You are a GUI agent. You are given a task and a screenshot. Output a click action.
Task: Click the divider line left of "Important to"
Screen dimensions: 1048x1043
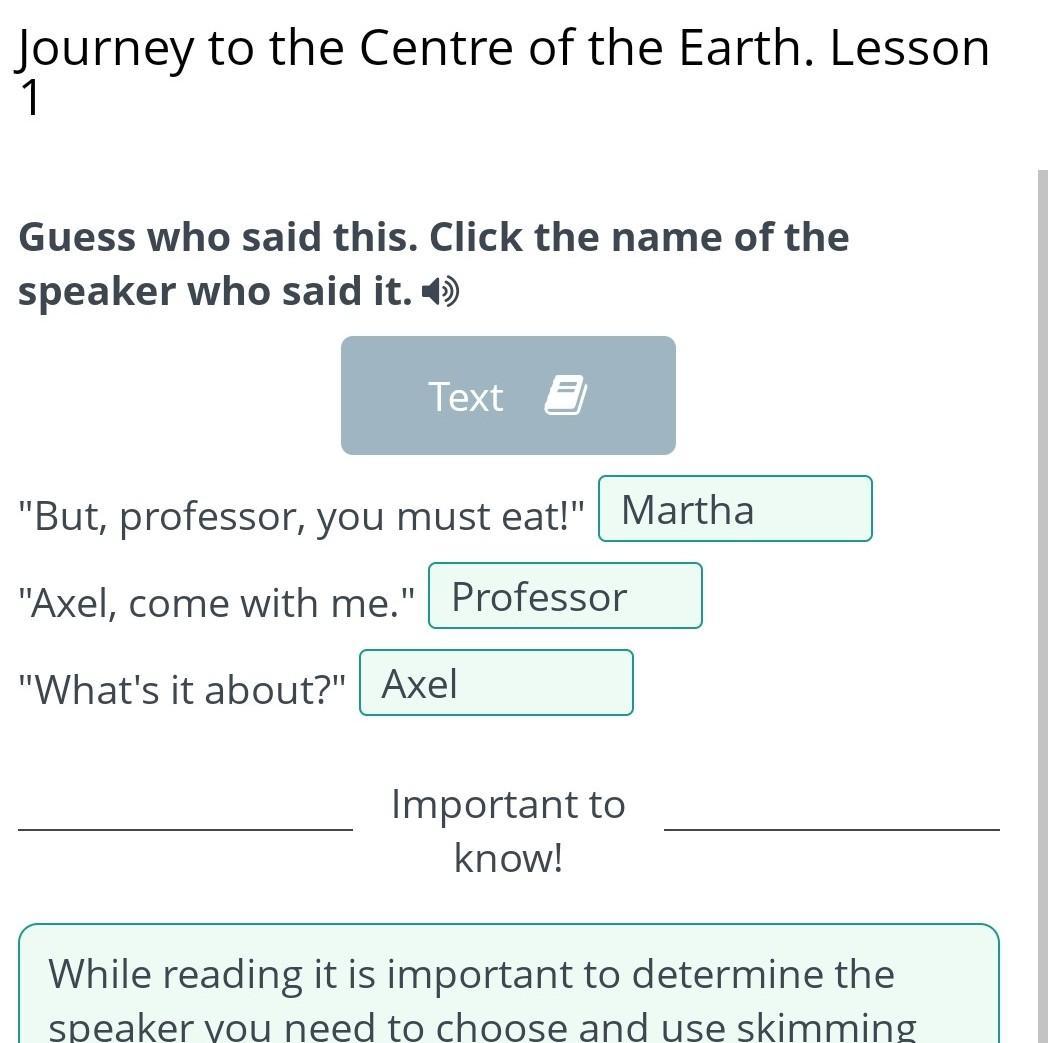[185, 830]
